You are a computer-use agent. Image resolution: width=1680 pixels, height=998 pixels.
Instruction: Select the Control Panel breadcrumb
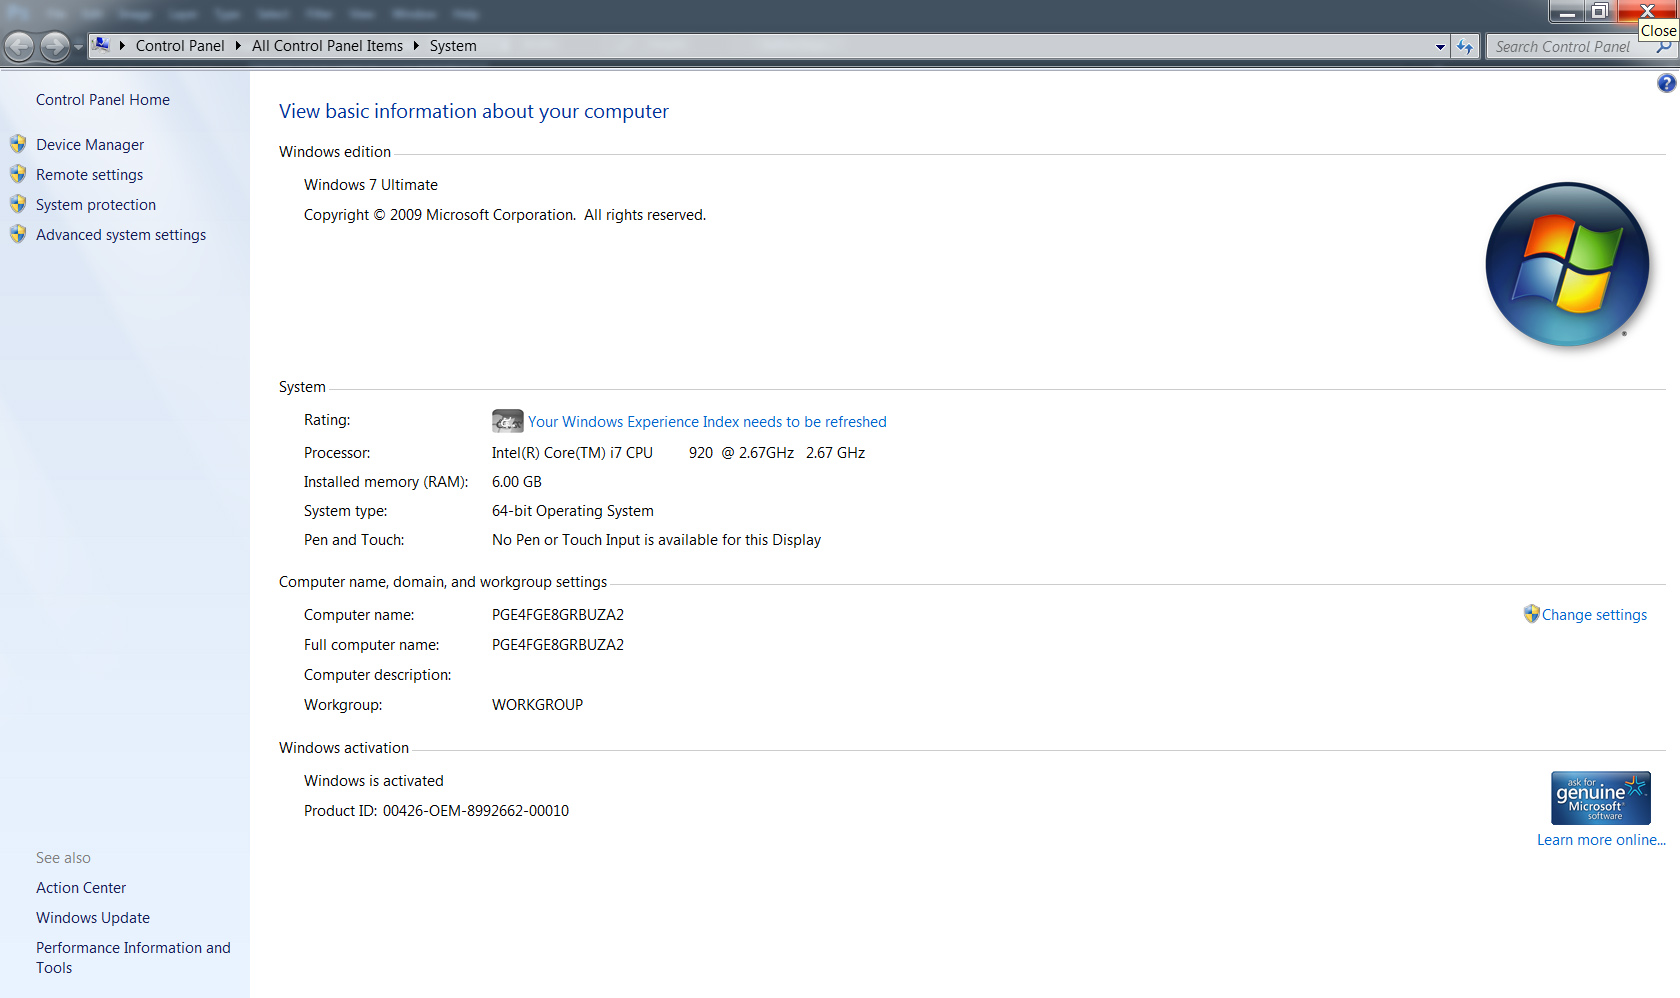[x=180, y=46]
